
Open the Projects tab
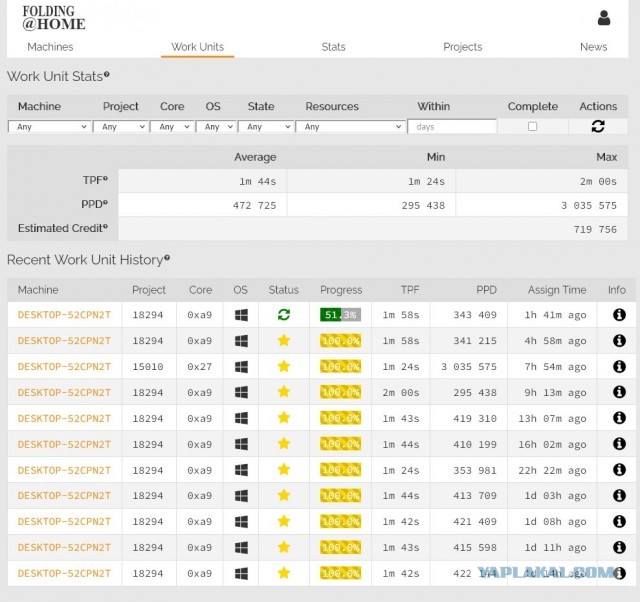tap(463, 47)
